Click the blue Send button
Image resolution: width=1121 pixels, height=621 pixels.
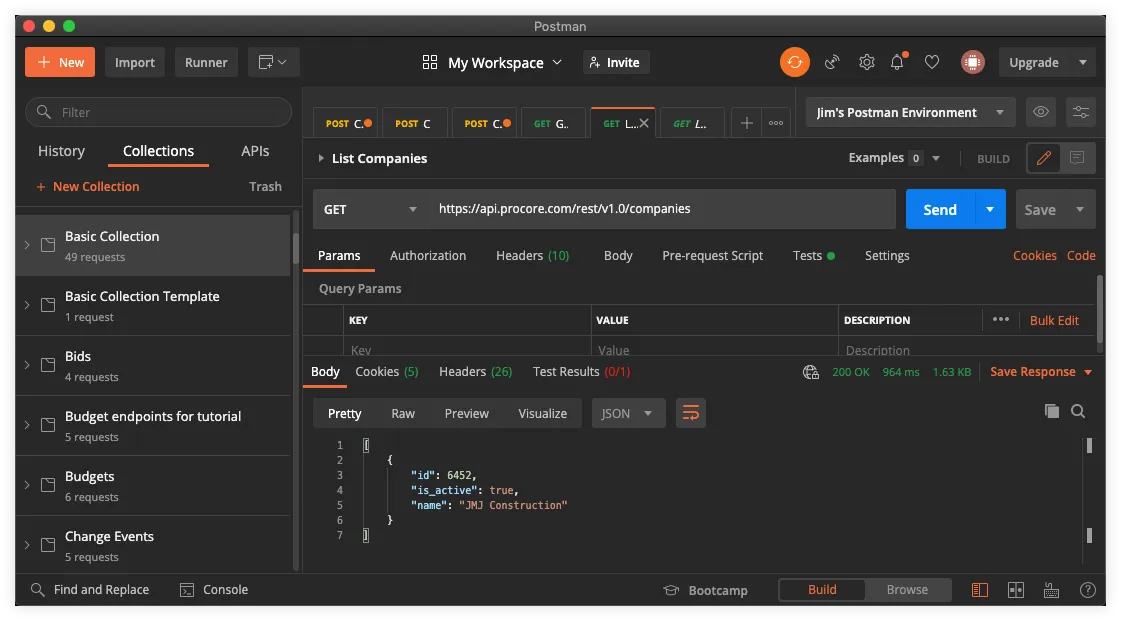click(939, 209)
